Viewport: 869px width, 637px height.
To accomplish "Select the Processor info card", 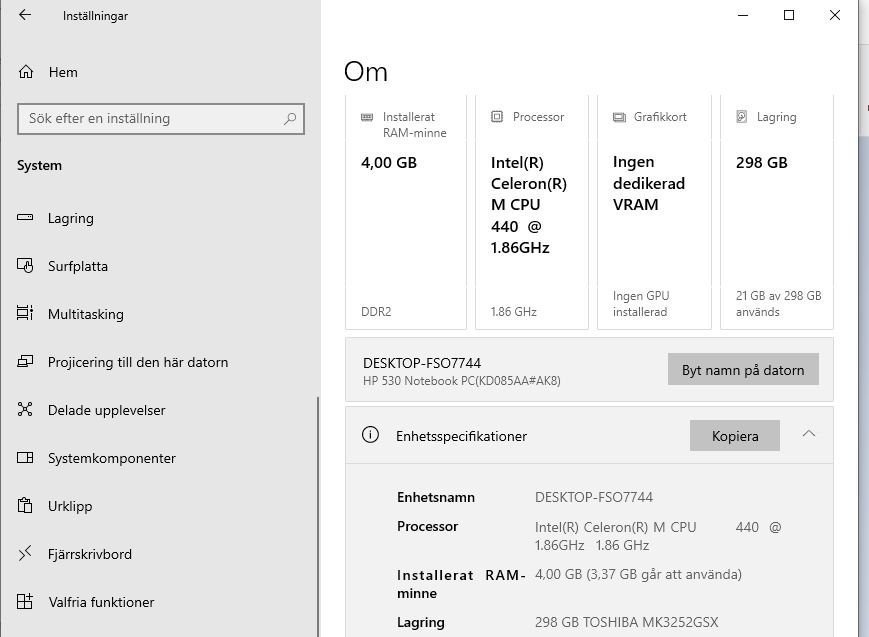I will [531, 213].
